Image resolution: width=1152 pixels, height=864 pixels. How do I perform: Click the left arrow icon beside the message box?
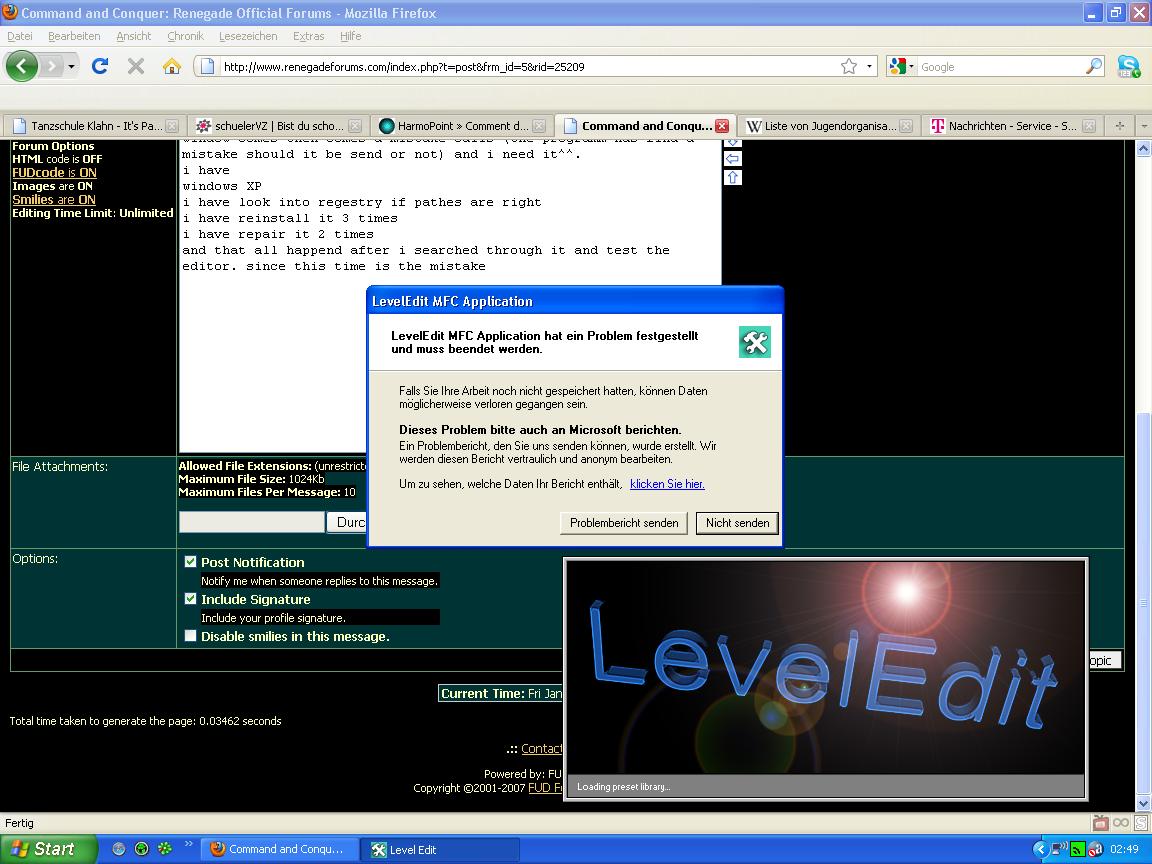tap(732, 159)
